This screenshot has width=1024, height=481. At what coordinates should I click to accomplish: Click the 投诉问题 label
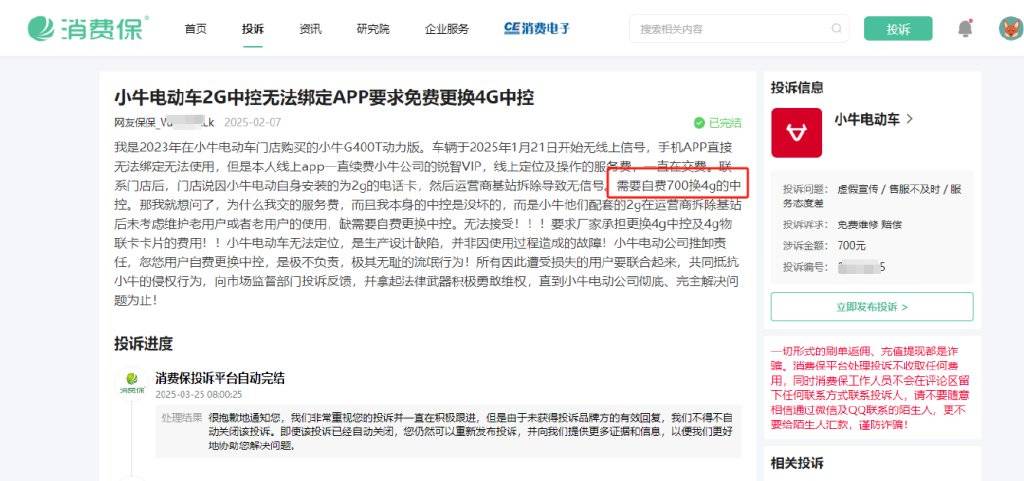[807, 189]
